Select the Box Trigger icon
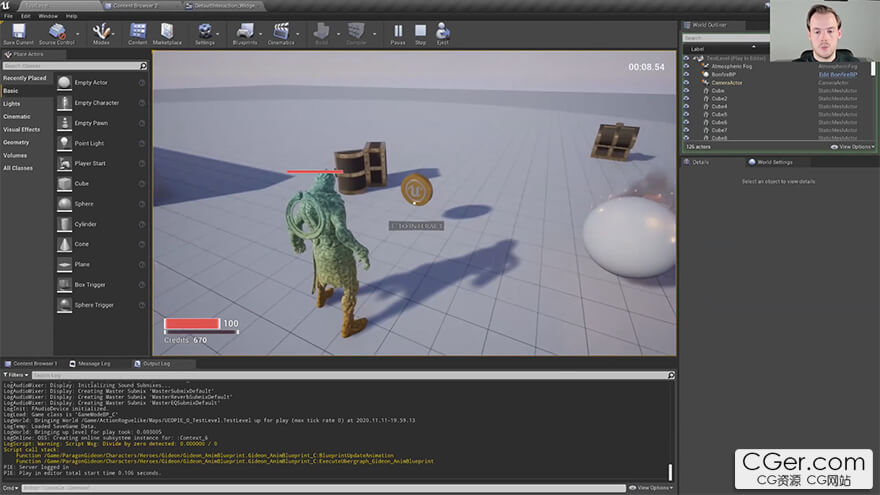Image resolution: width=880 pixels, height=495 pixels. click(65, 285)
